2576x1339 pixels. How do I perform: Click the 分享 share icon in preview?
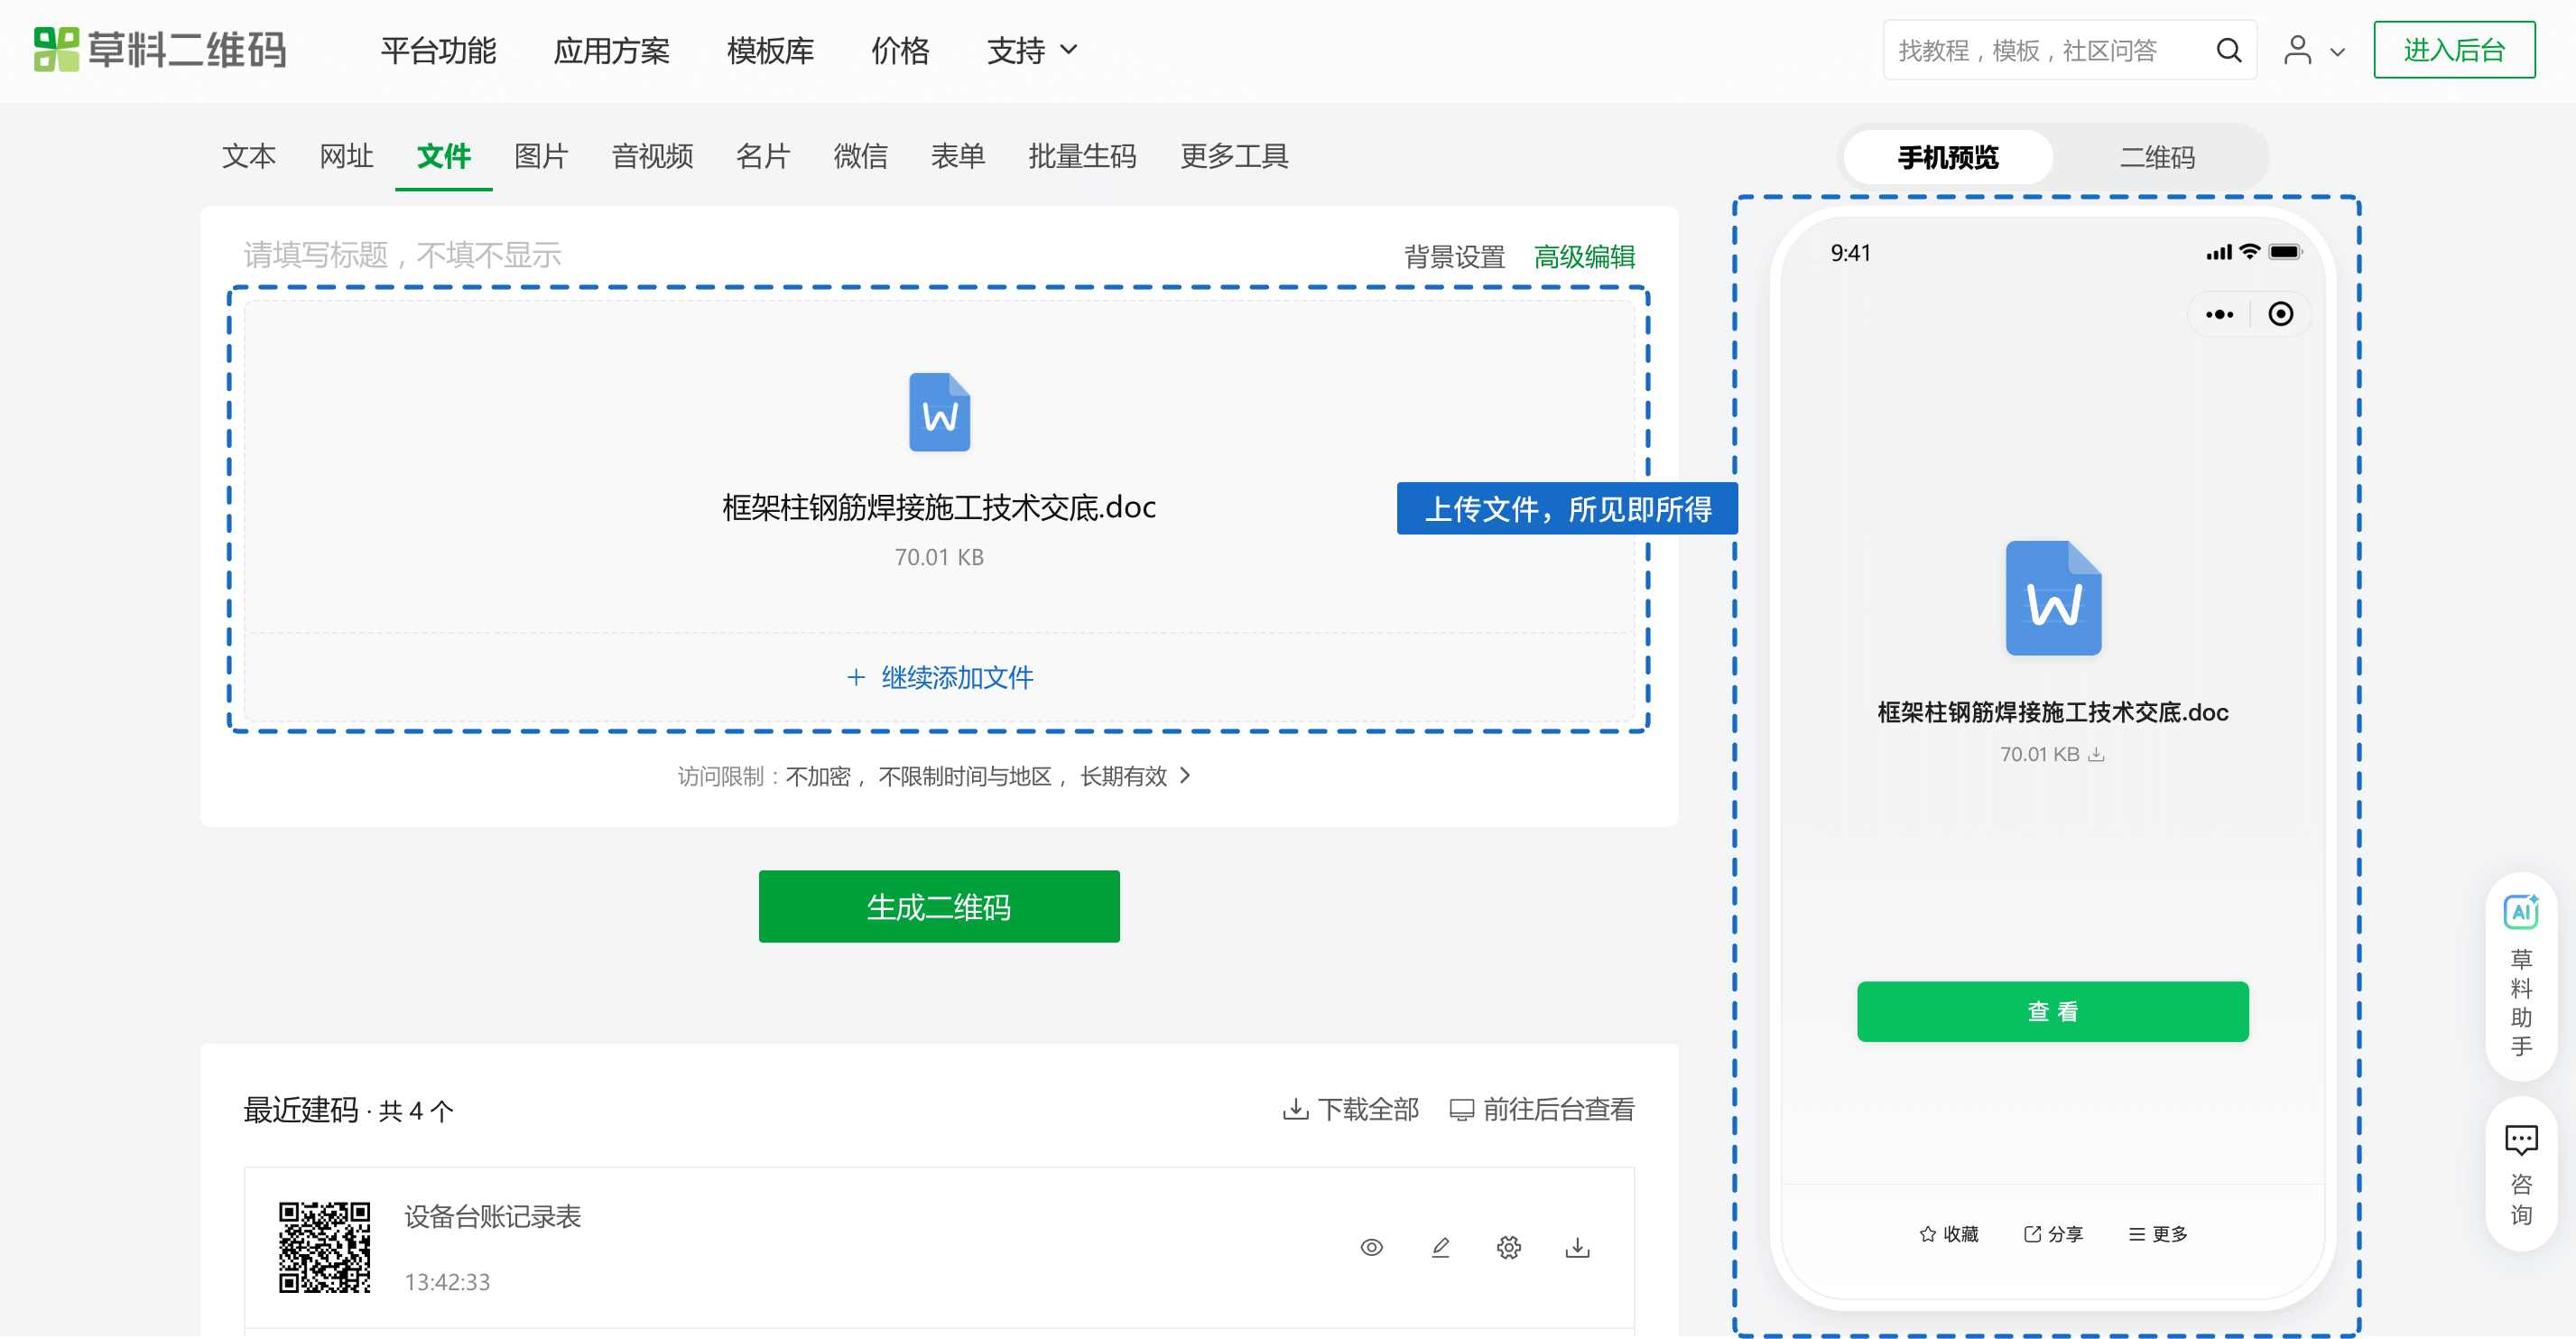coord(2030,1233)
